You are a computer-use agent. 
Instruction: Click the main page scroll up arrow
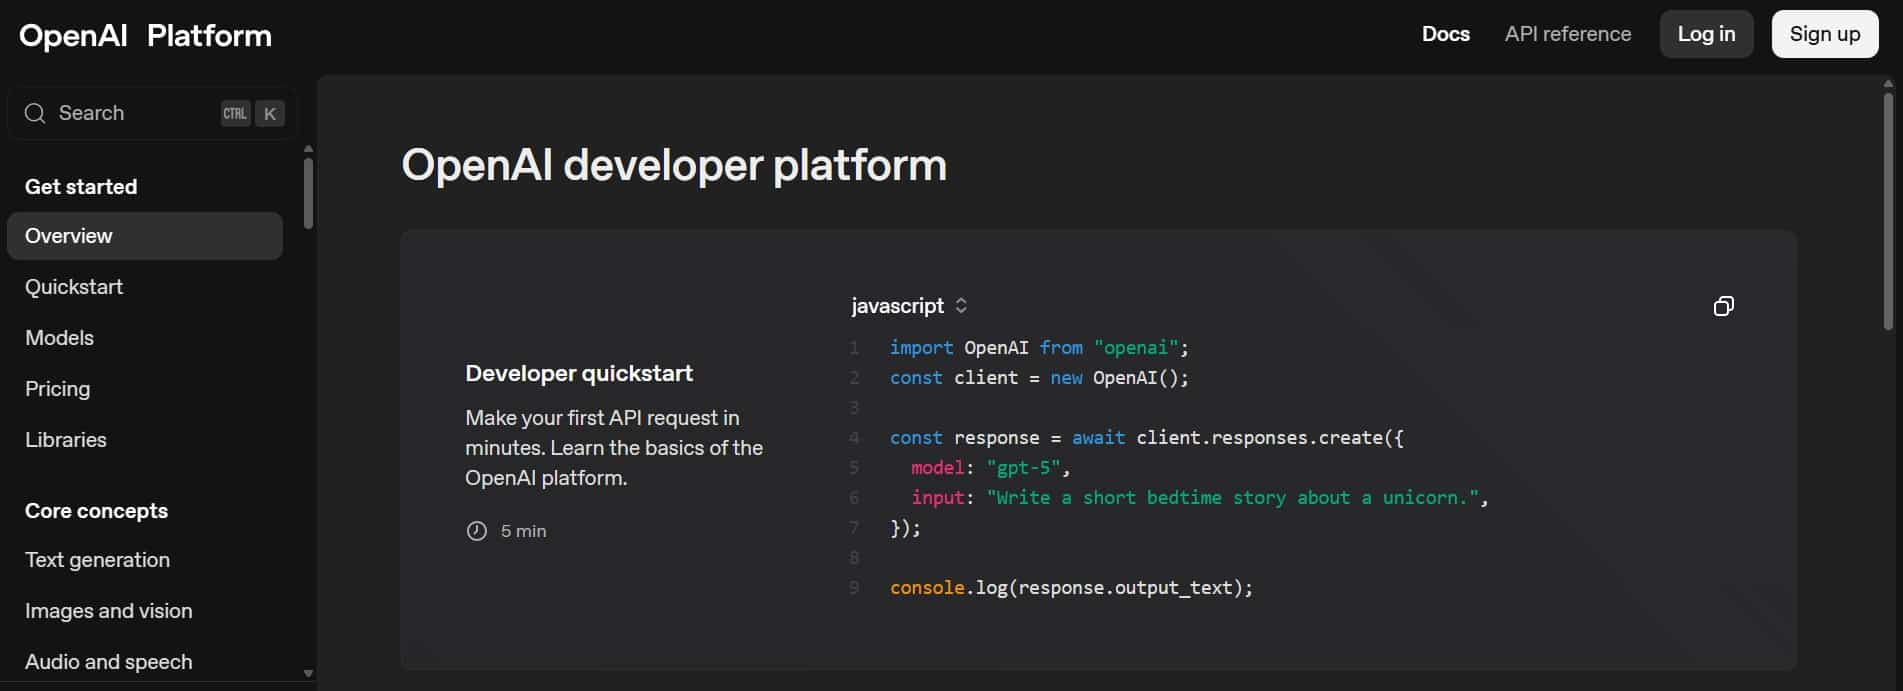coord(1888,84)
